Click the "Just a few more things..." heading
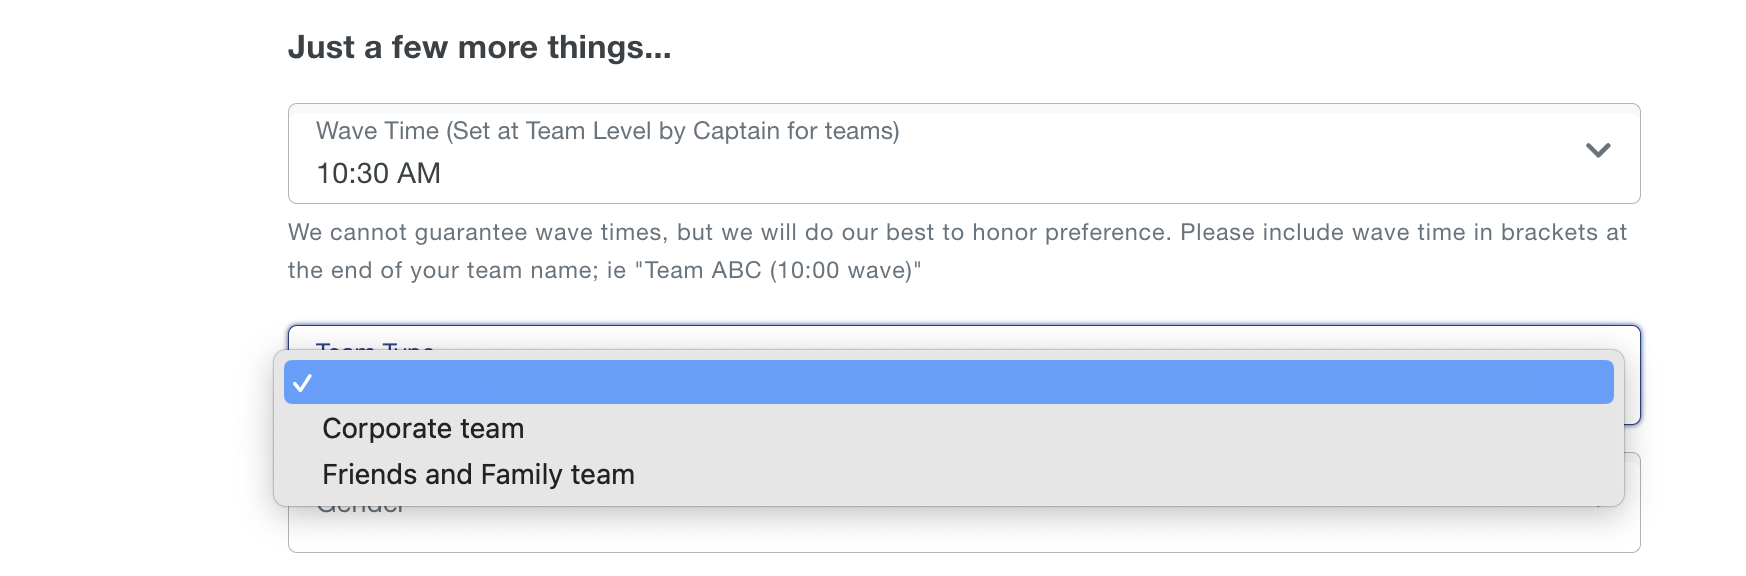 pos(479,48)
